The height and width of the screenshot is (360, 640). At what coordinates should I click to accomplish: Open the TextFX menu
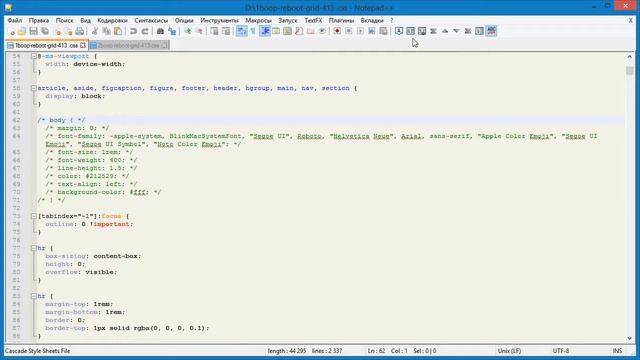313,20
